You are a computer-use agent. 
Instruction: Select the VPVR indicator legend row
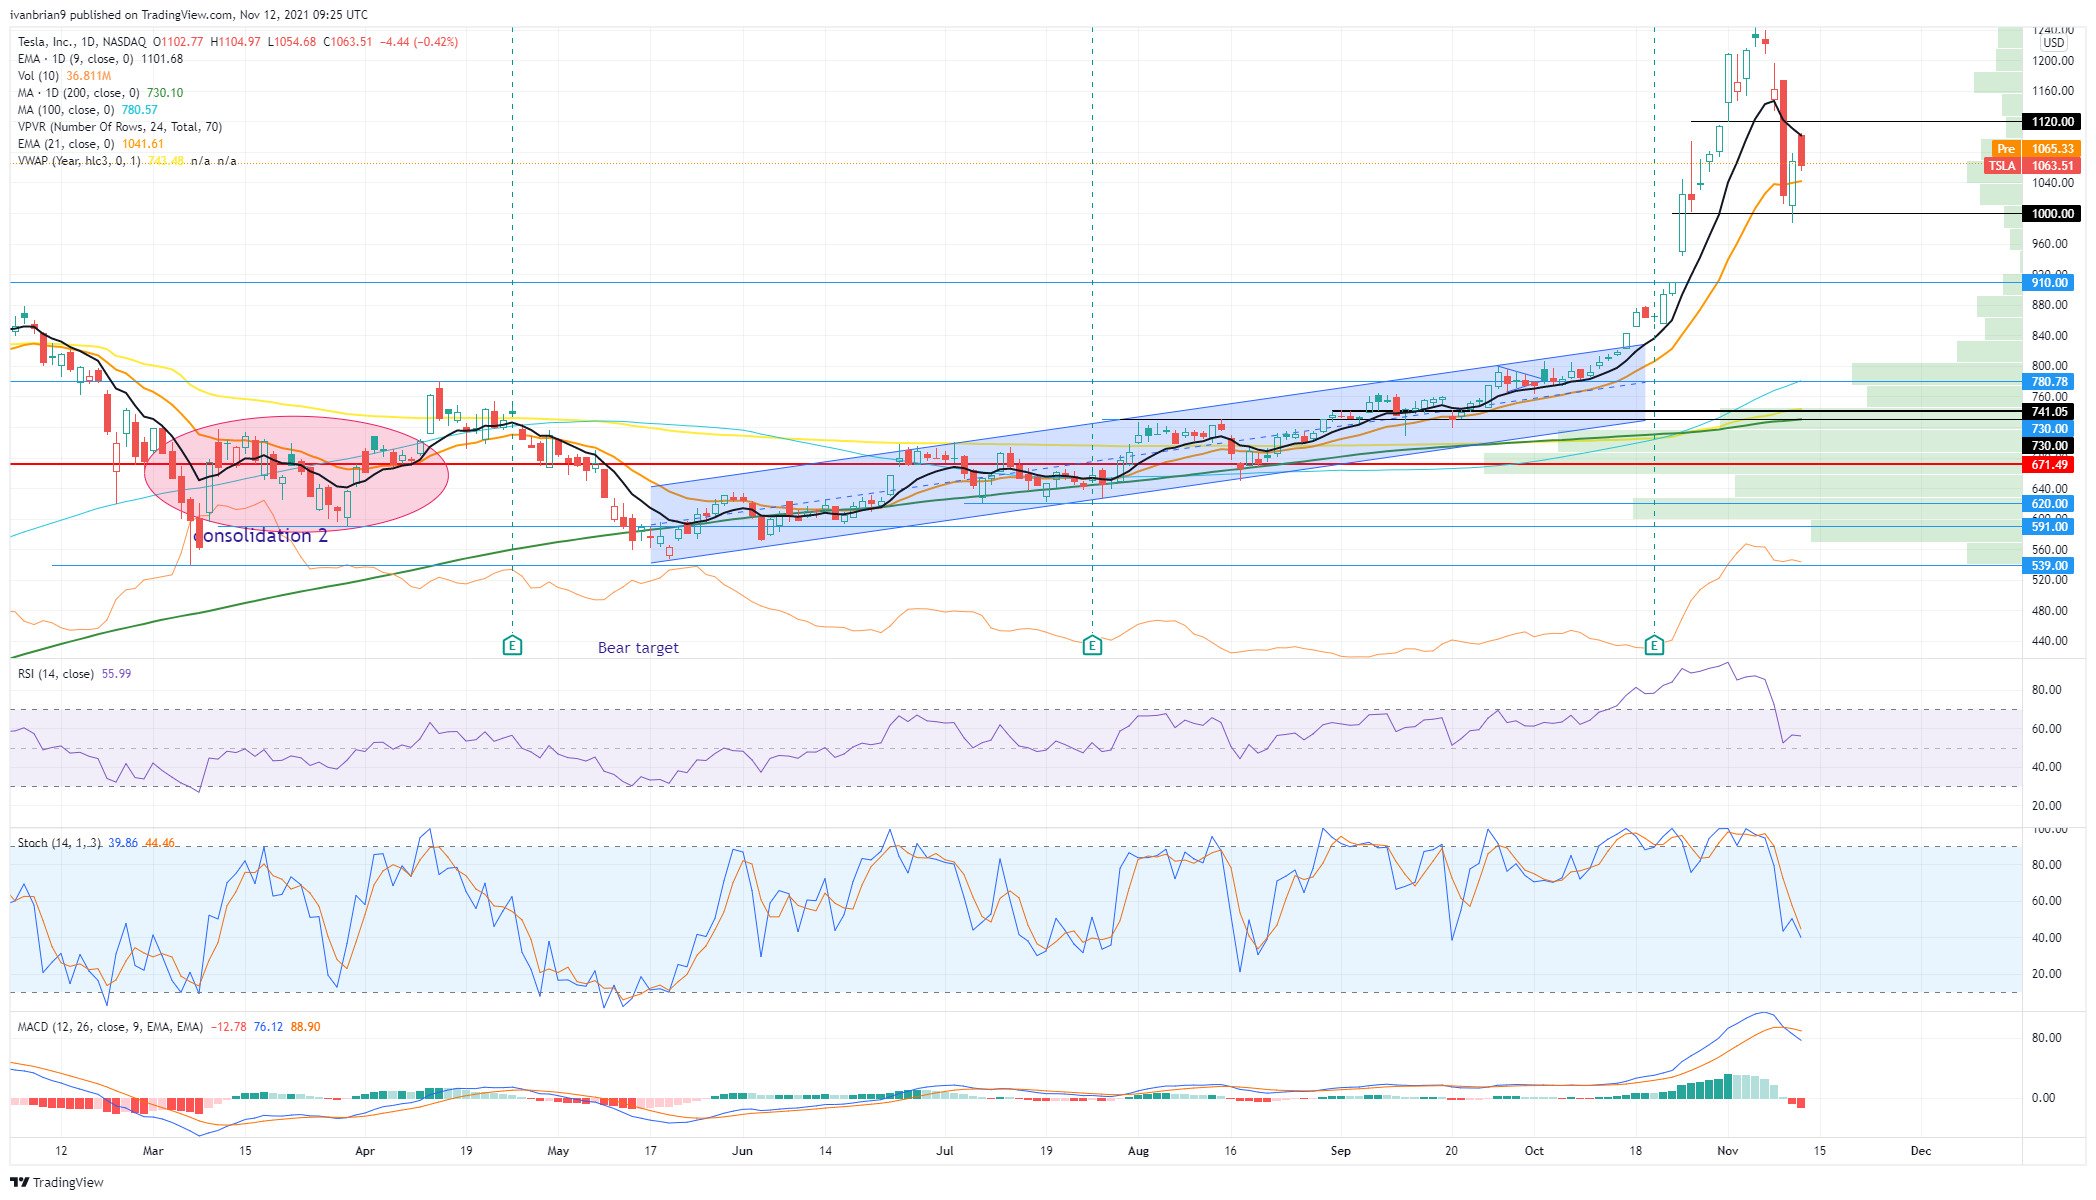click(x=120, y=127)
